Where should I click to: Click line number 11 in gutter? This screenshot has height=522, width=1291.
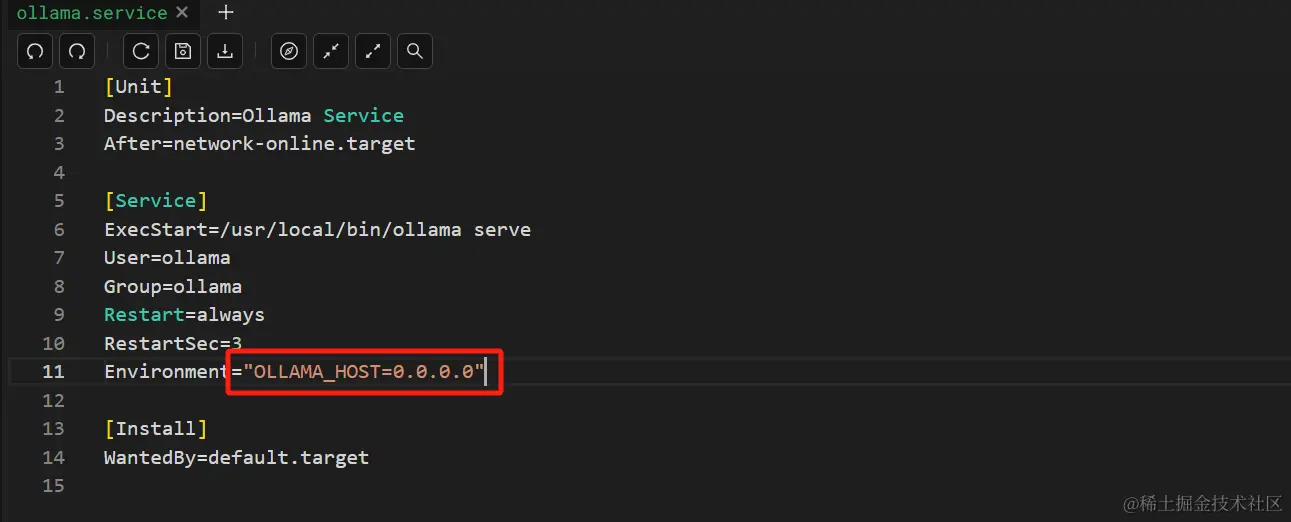54,372
